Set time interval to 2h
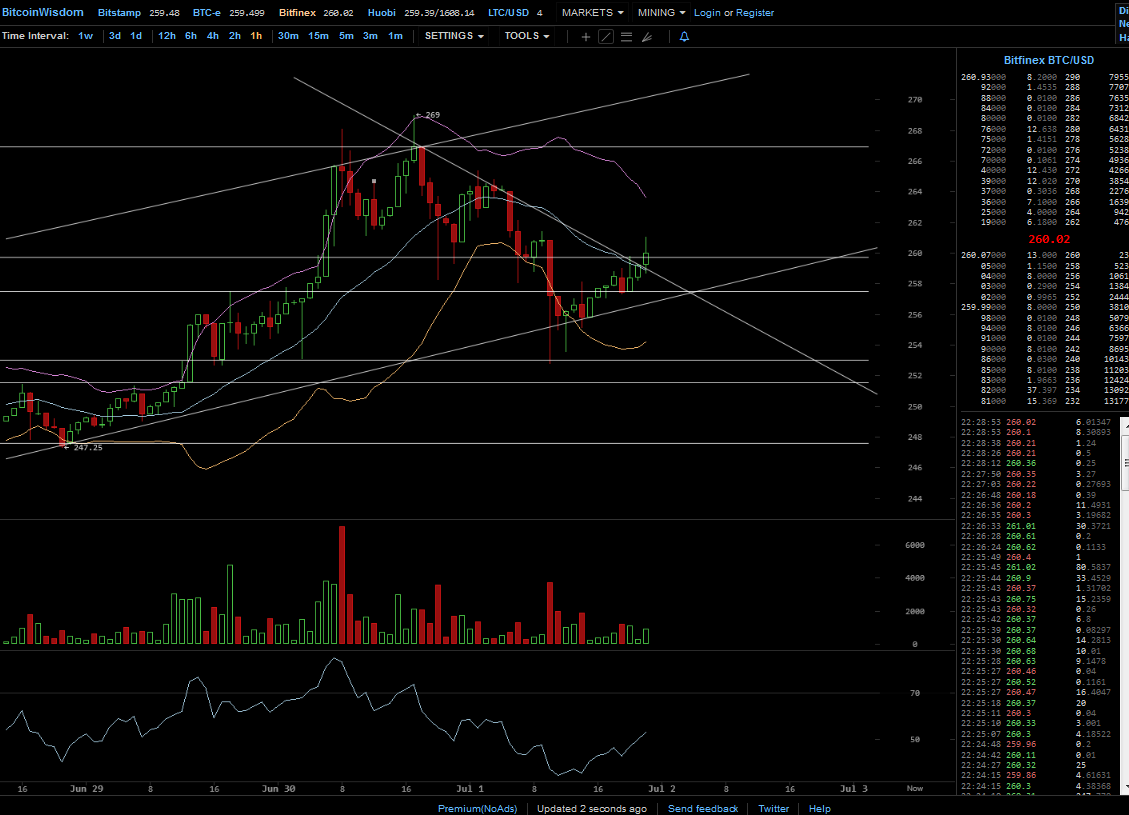 [x=235, y=36]
